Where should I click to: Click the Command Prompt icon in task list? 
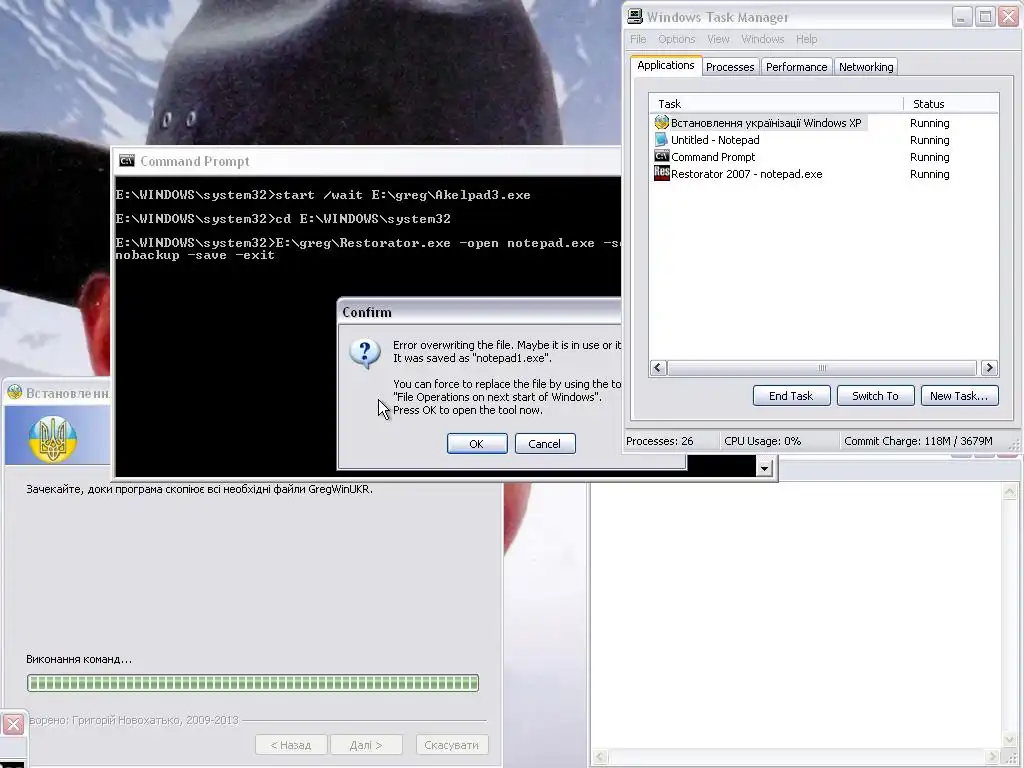(x=662, y=157)
